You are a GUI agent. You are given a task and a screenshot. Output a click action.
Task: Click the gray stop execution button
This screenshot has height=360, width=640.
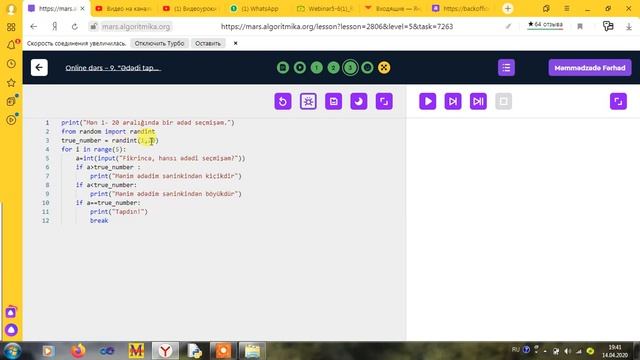(x=503, y=102)
